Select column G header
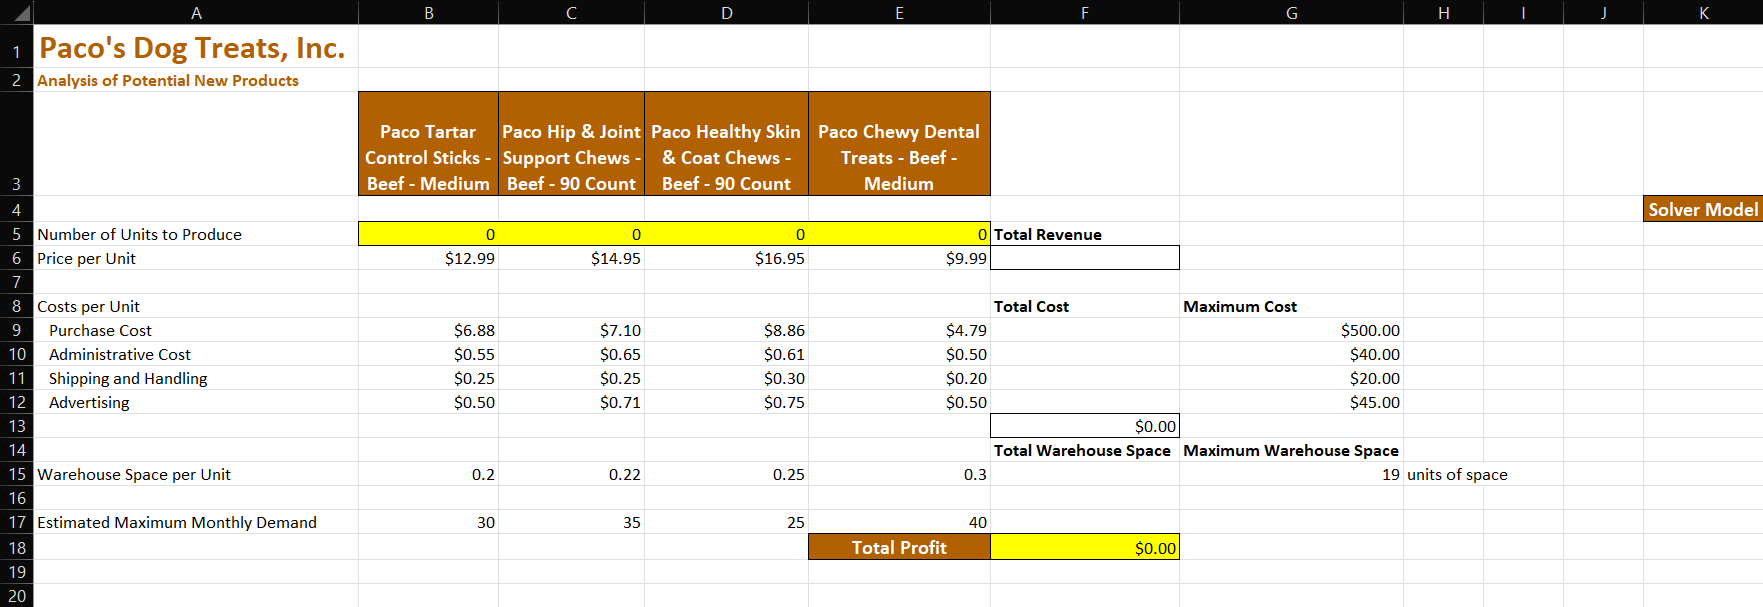The image size is (1763, 607). click(1291, 12)
